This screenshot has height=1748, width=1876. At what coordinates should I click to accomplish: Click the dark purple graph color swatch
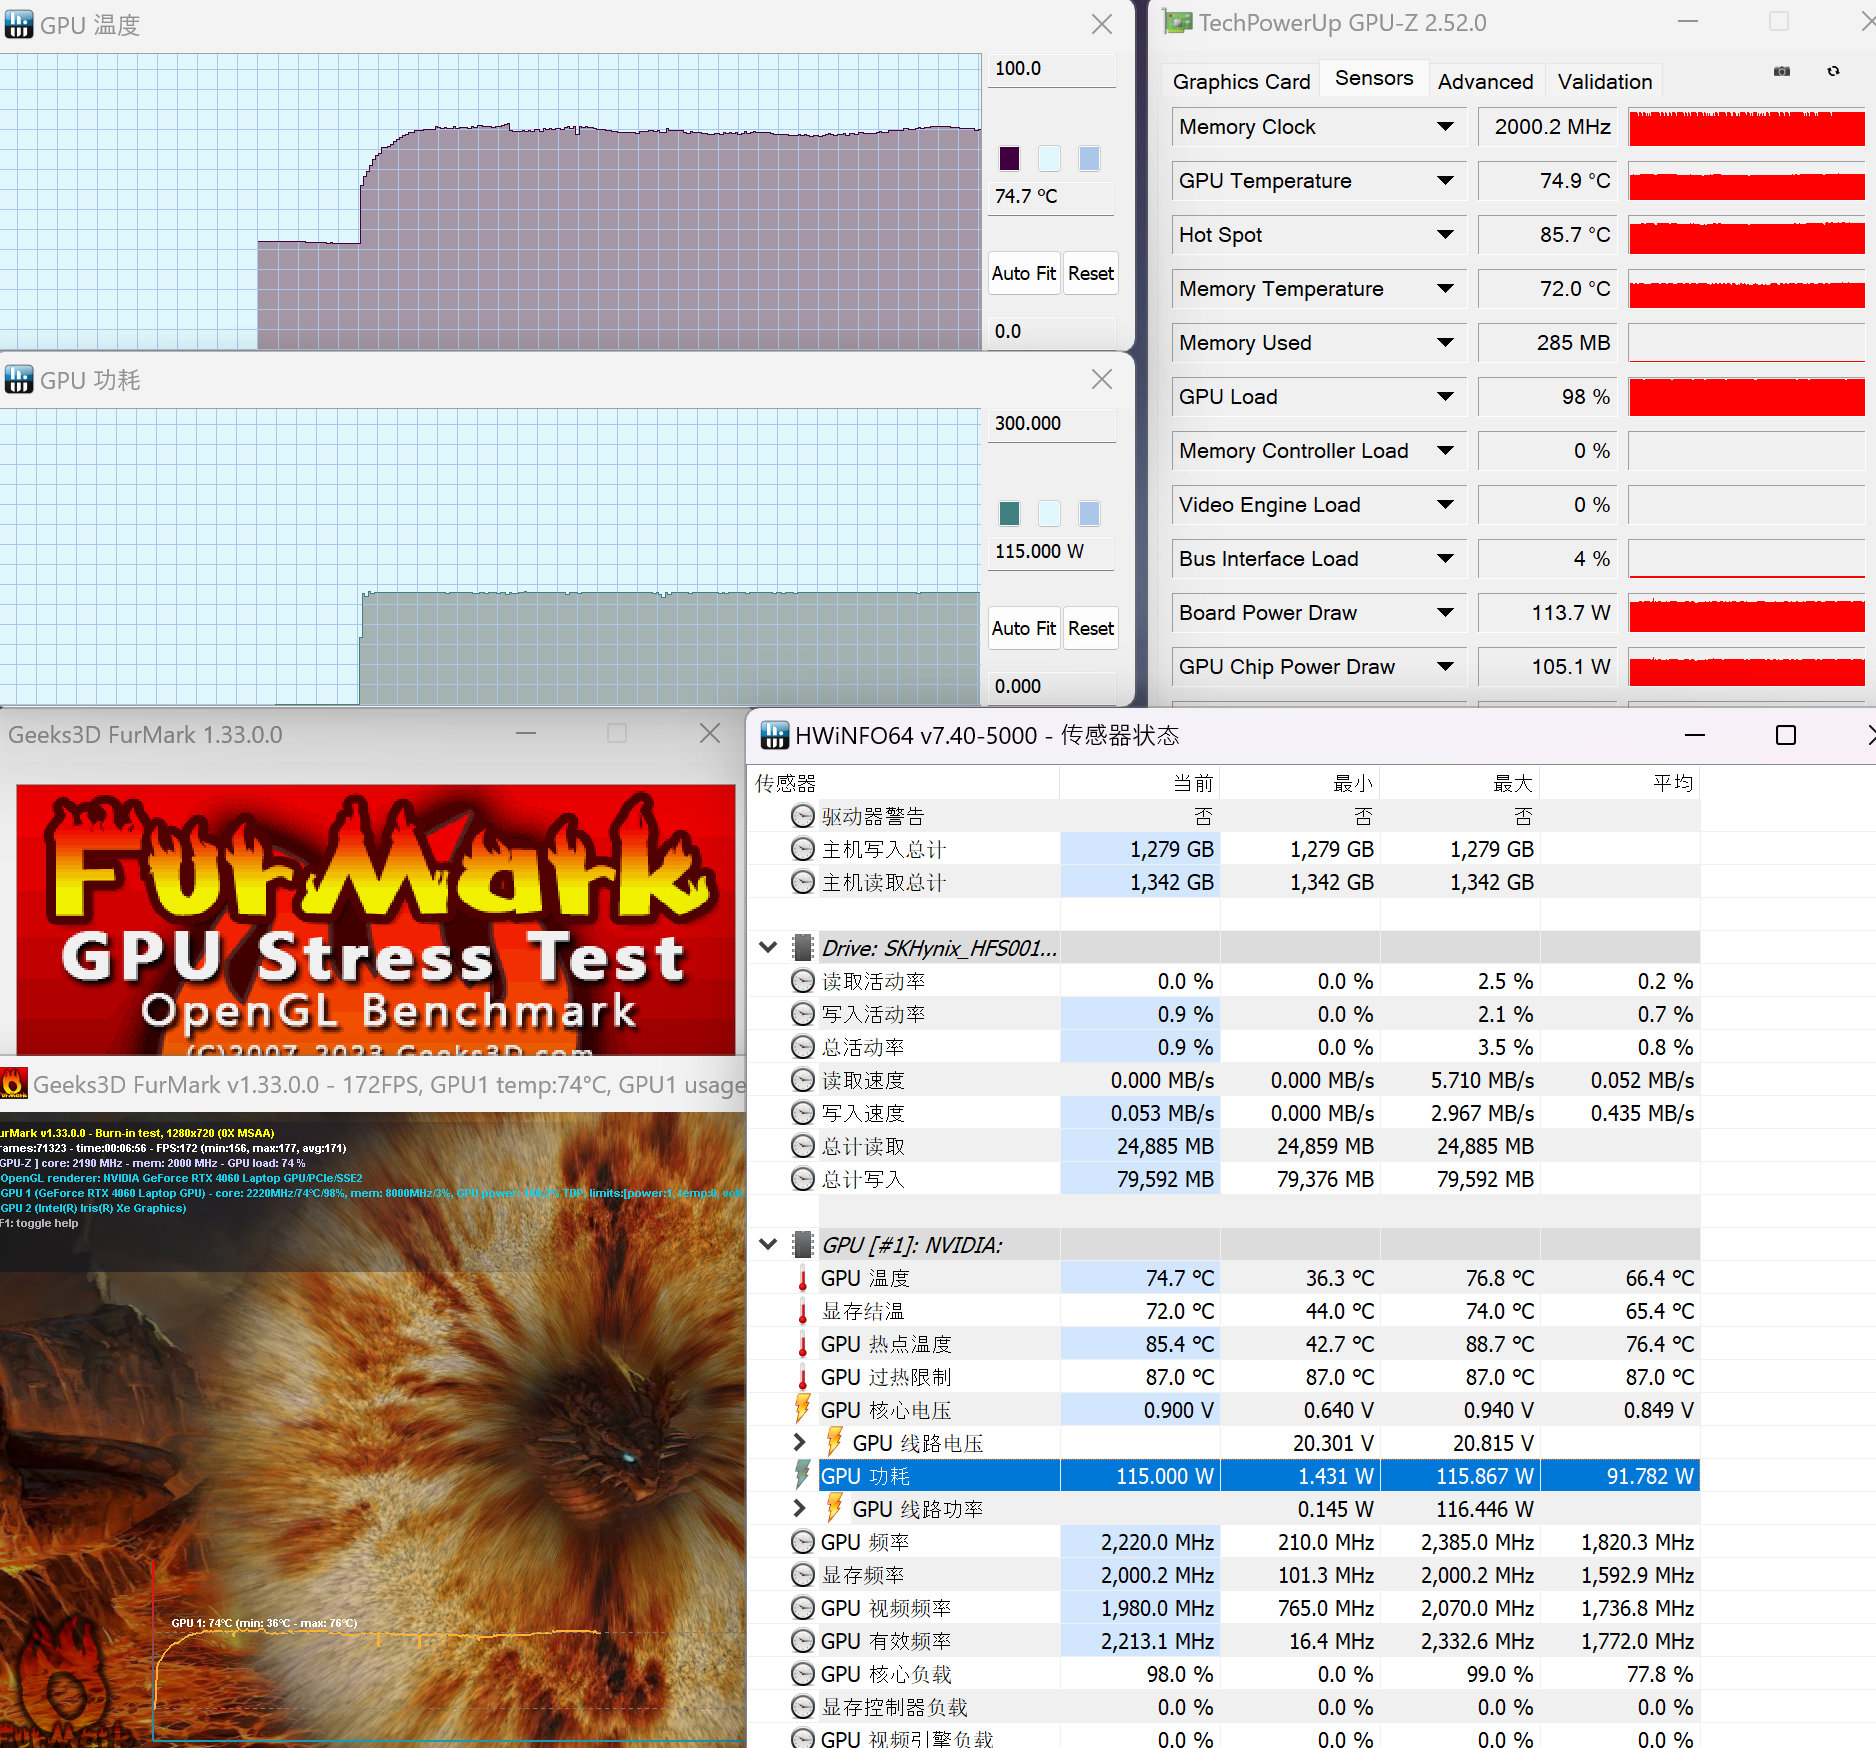[1010, 158]
